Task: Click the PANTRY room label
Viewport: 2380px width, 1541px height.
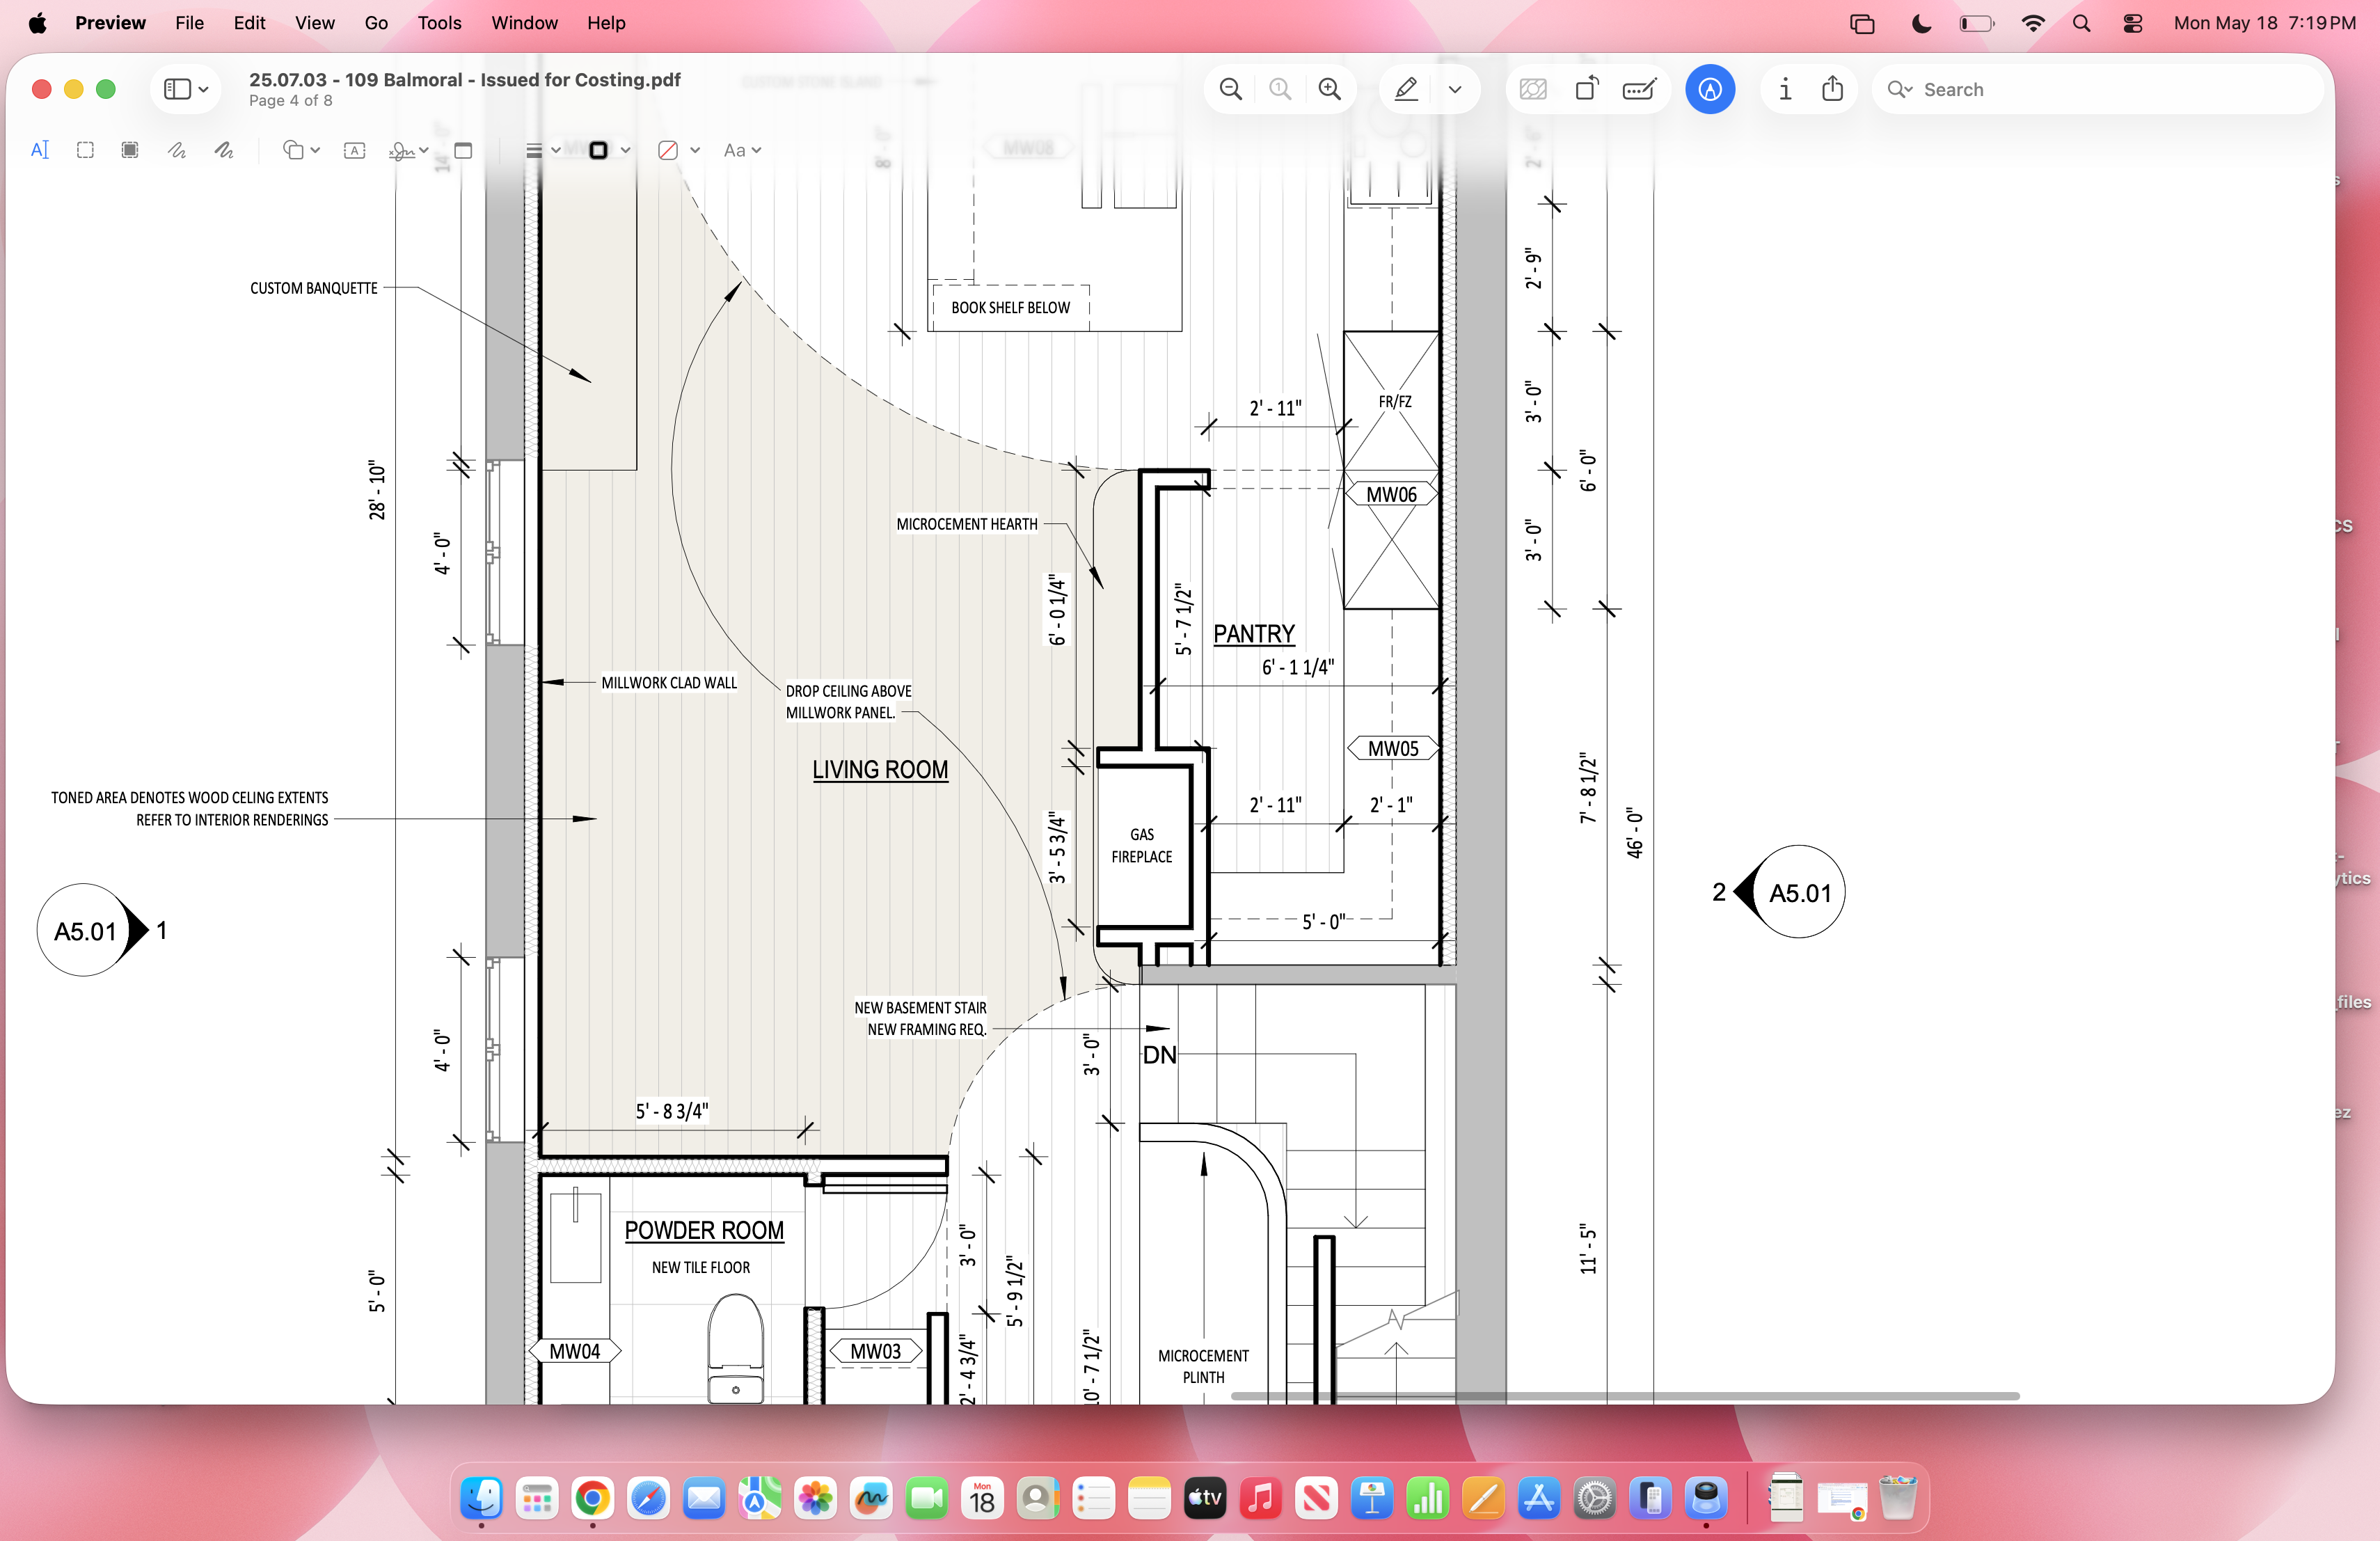Action: point(1254,633)
